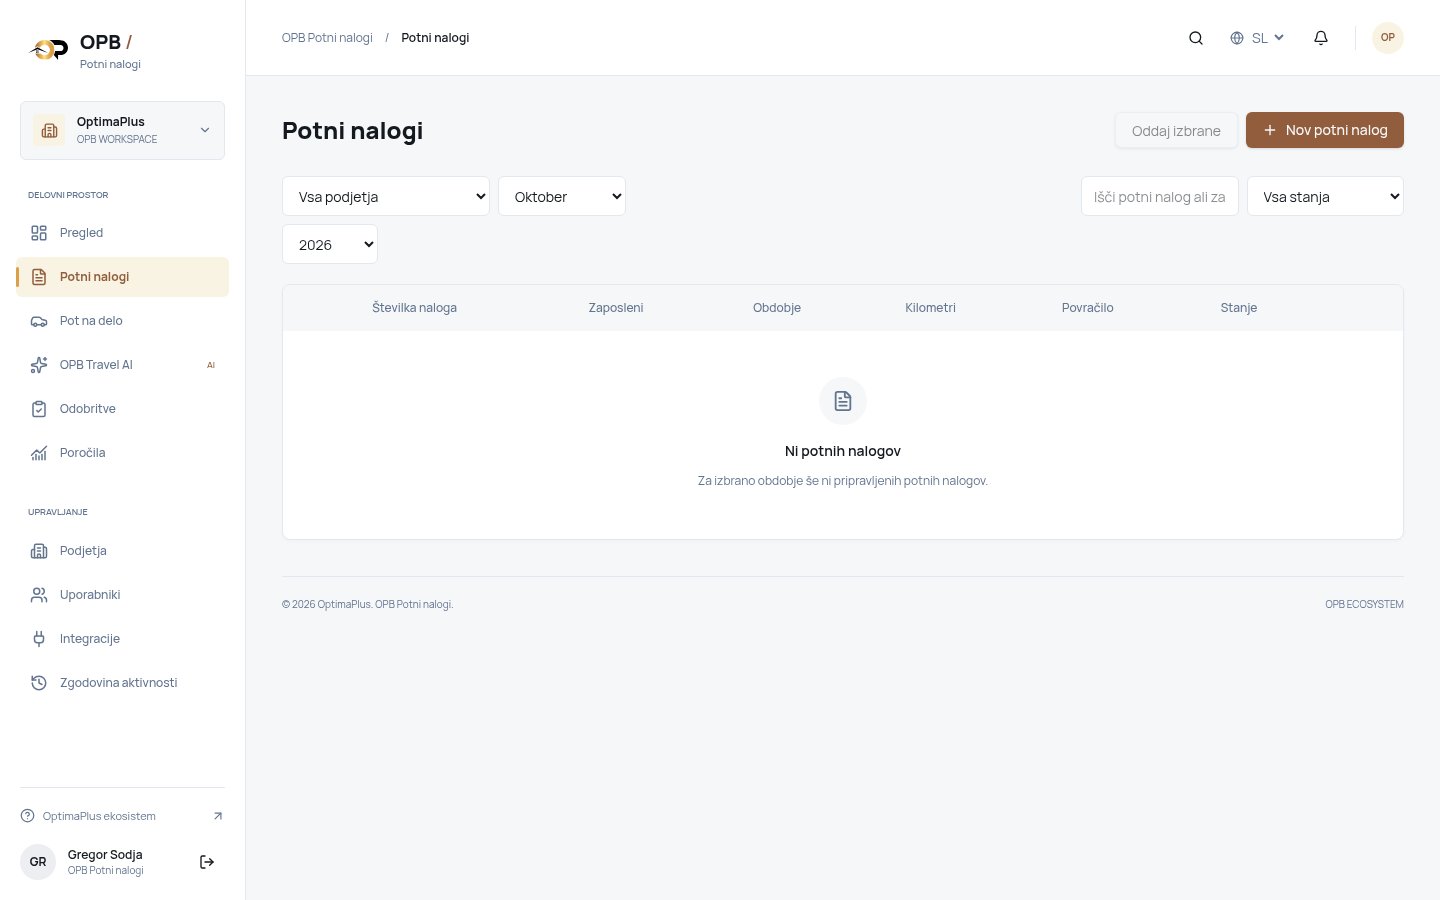Click the Odobritve clipboard icon
1440x900 pixels.
tap(39, 409)
